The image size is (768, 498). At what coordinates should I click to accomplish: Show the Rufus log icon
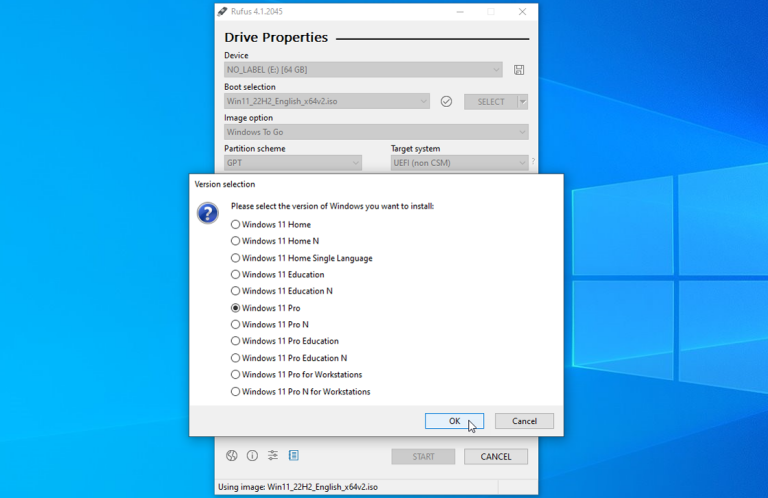294,456
